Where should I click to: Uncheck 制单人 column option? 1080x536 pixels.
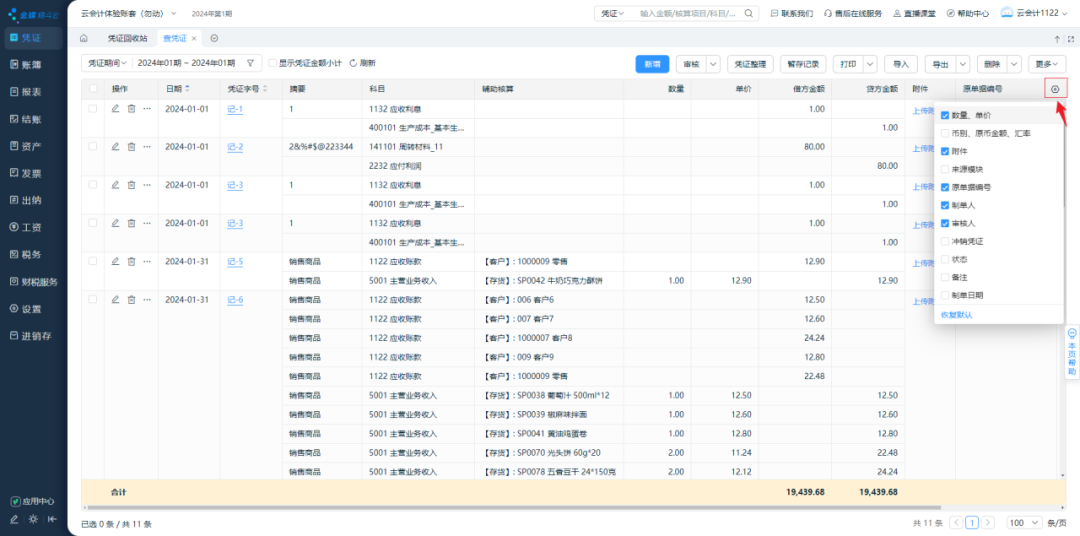coord(945,205)
